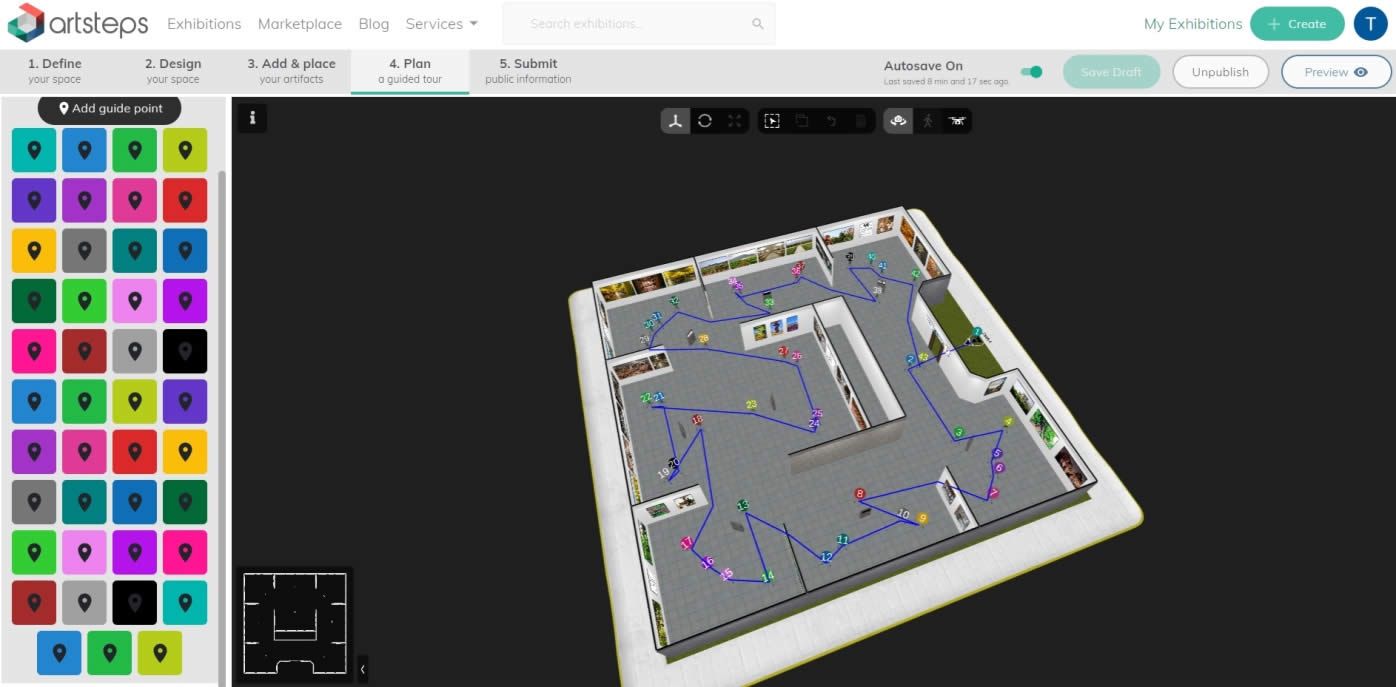
Task: Click Preview button with eye icon
Action: pyautogui.click(x=1335, y=72)
